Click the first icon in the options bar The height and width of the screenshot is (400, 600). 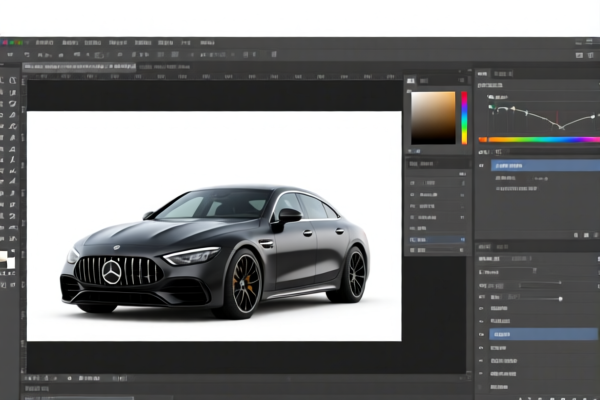pos(10,55)
